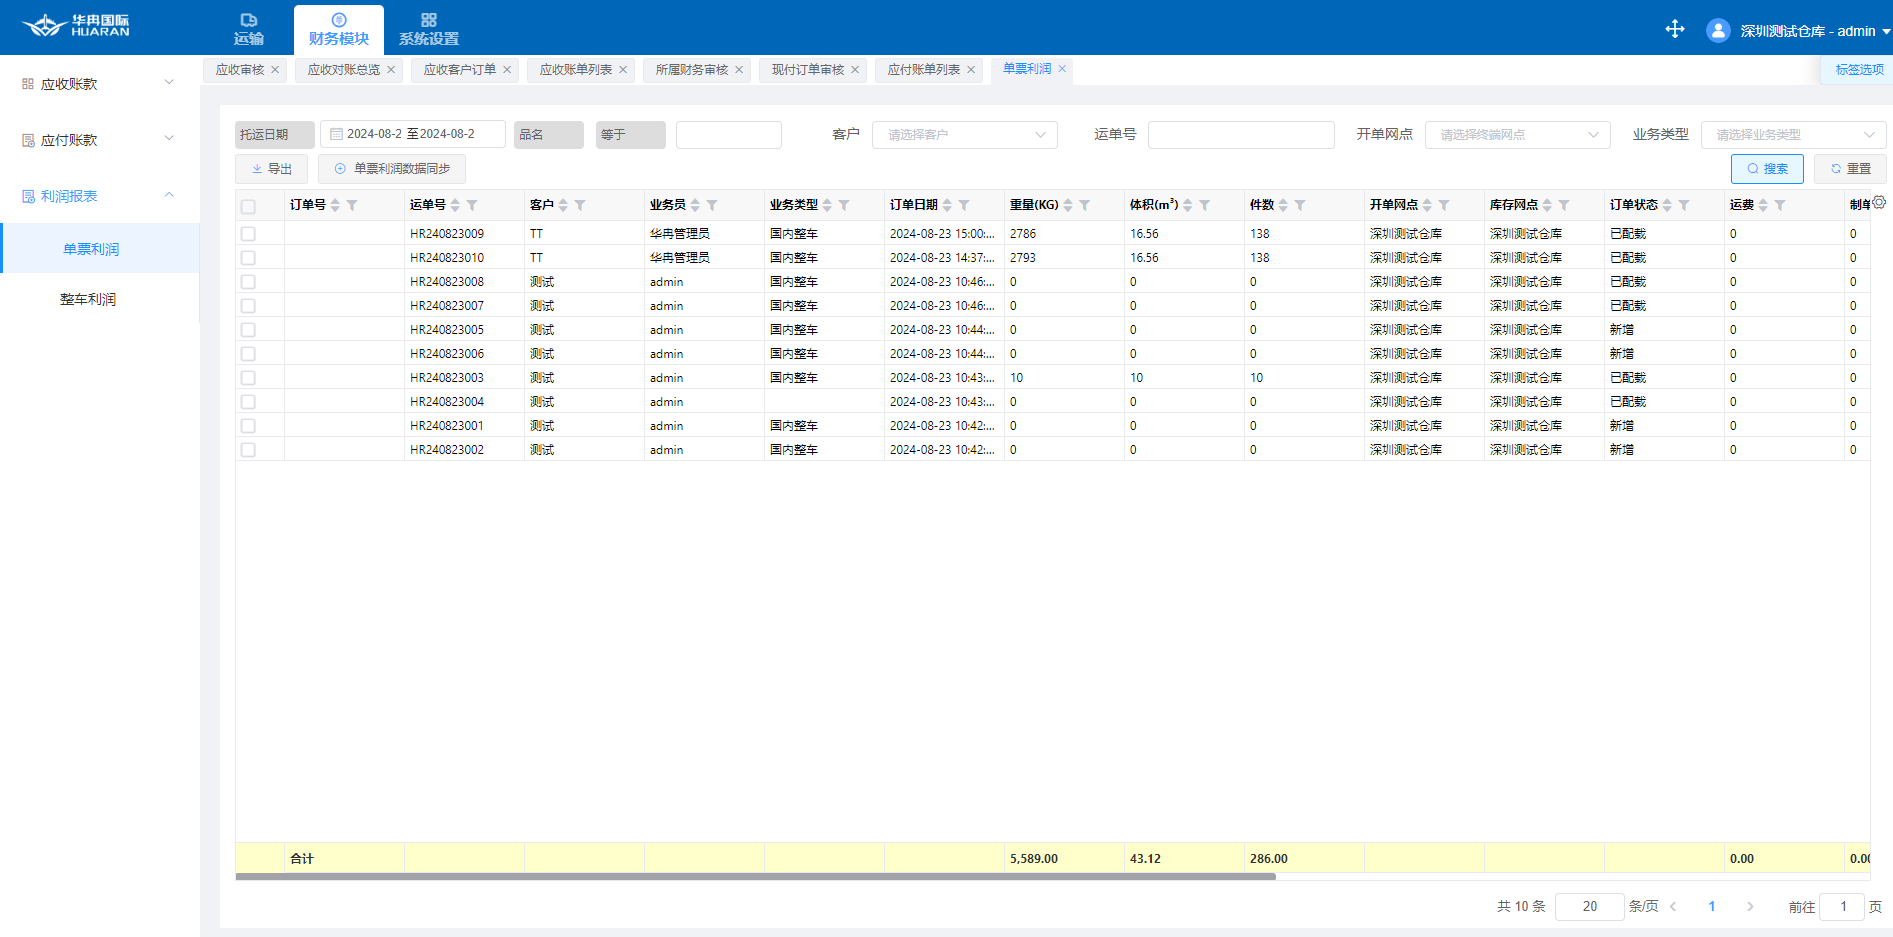Click the 导出 export button
This screenshot has width=1893, height=937.
coord(272,169)
